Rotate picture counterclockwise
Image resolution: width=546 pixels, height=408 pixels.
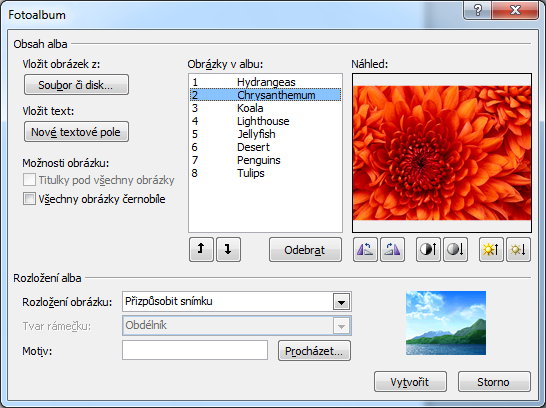pyautogui.click(x=365, y=249)
